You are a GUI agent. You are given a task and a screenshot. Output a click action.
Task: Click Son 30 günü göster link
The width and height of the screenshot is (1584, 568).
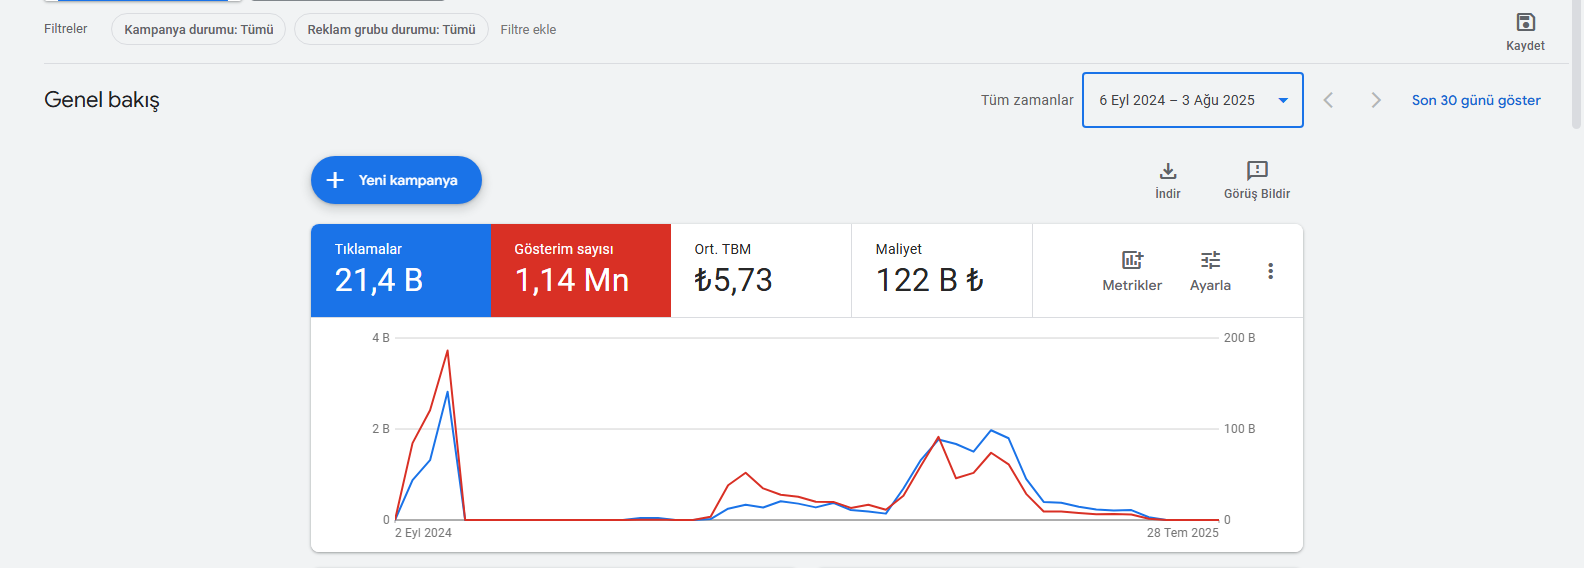(1476, 100)
